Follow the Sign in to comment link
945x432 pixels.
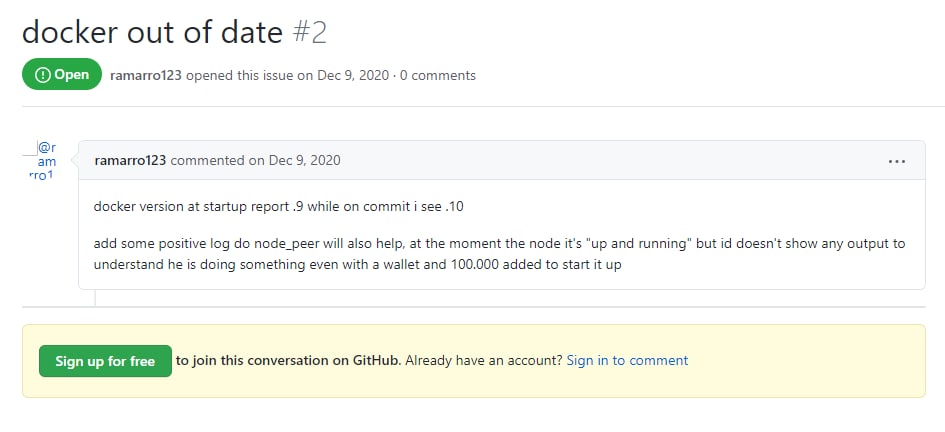coord(627,360)
